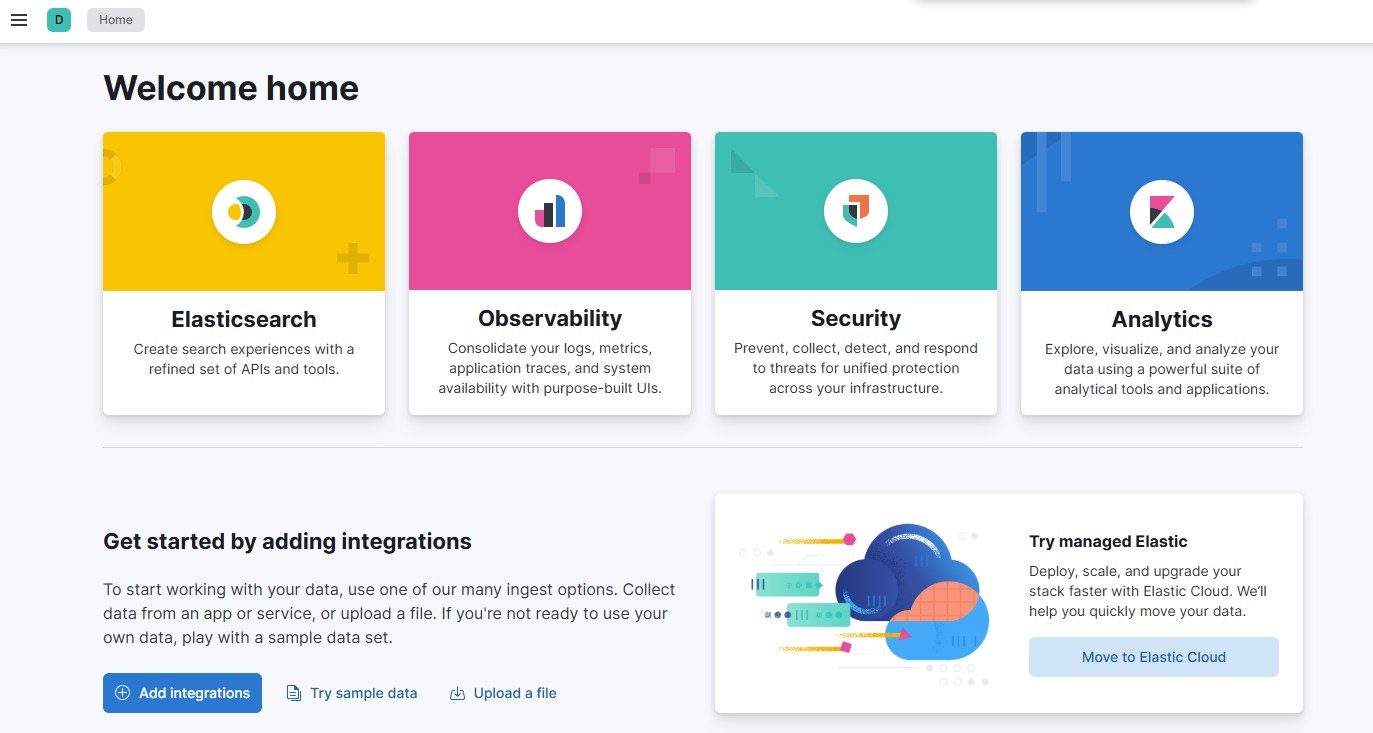Viewport: 1373px width, 733px height.
Task: Open the Observability card title
Action: coord(550,318)
